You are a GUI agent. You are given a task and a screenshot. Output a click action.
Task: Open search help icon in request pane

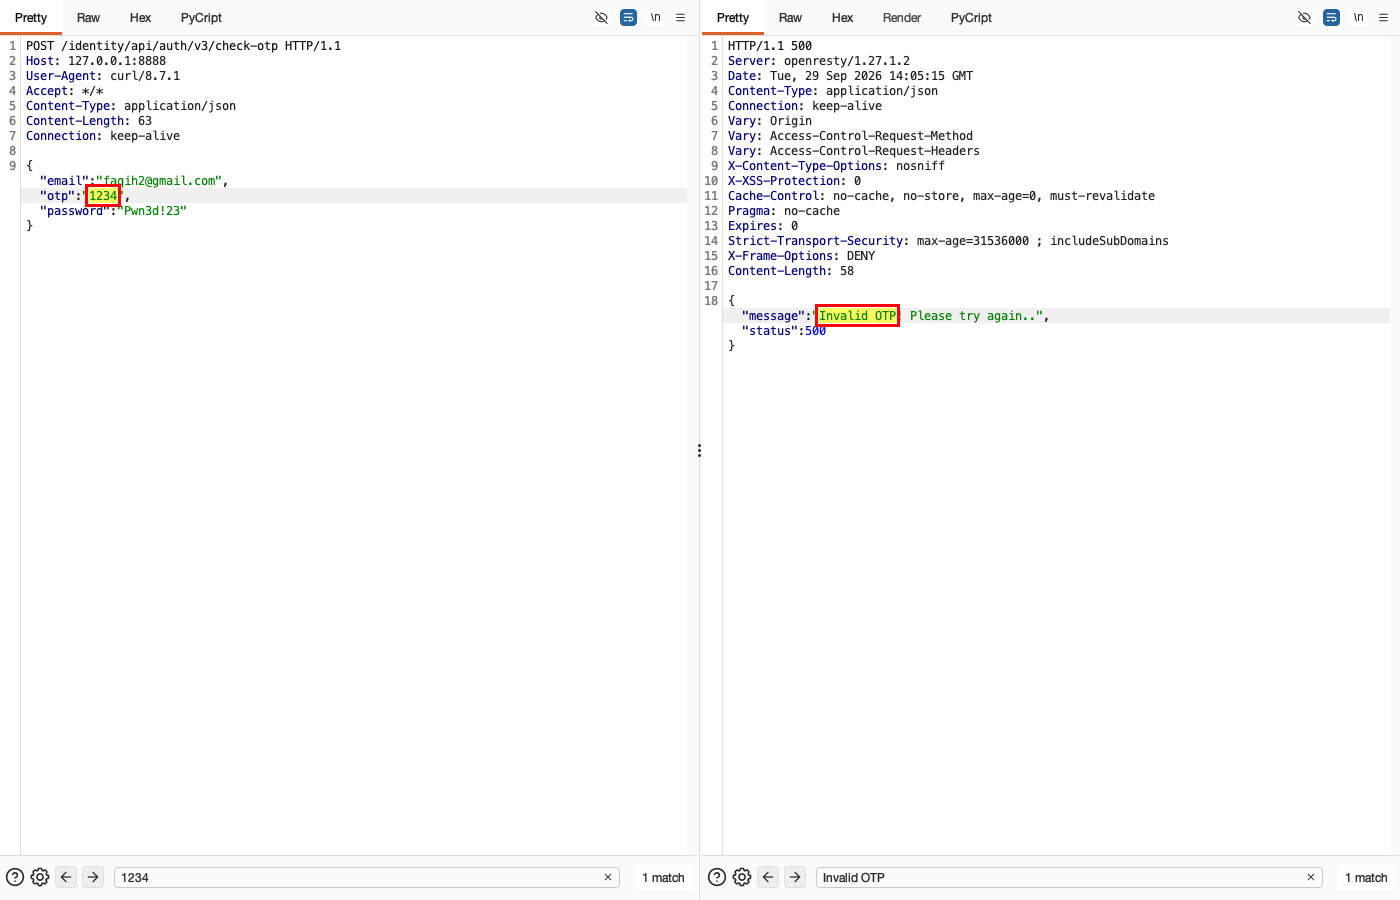click(15, 877)
